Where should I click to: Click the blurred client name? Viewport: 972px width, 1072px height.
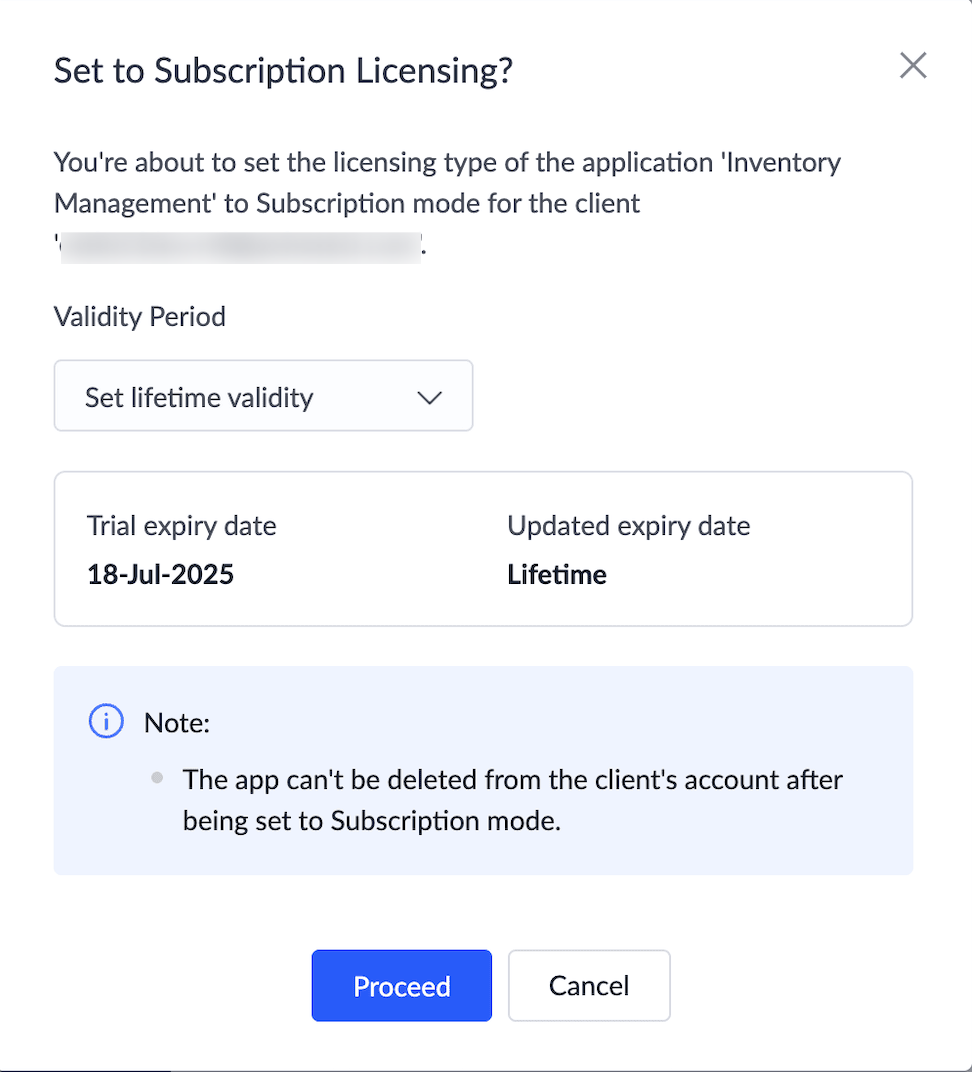(x=240, y=246)
